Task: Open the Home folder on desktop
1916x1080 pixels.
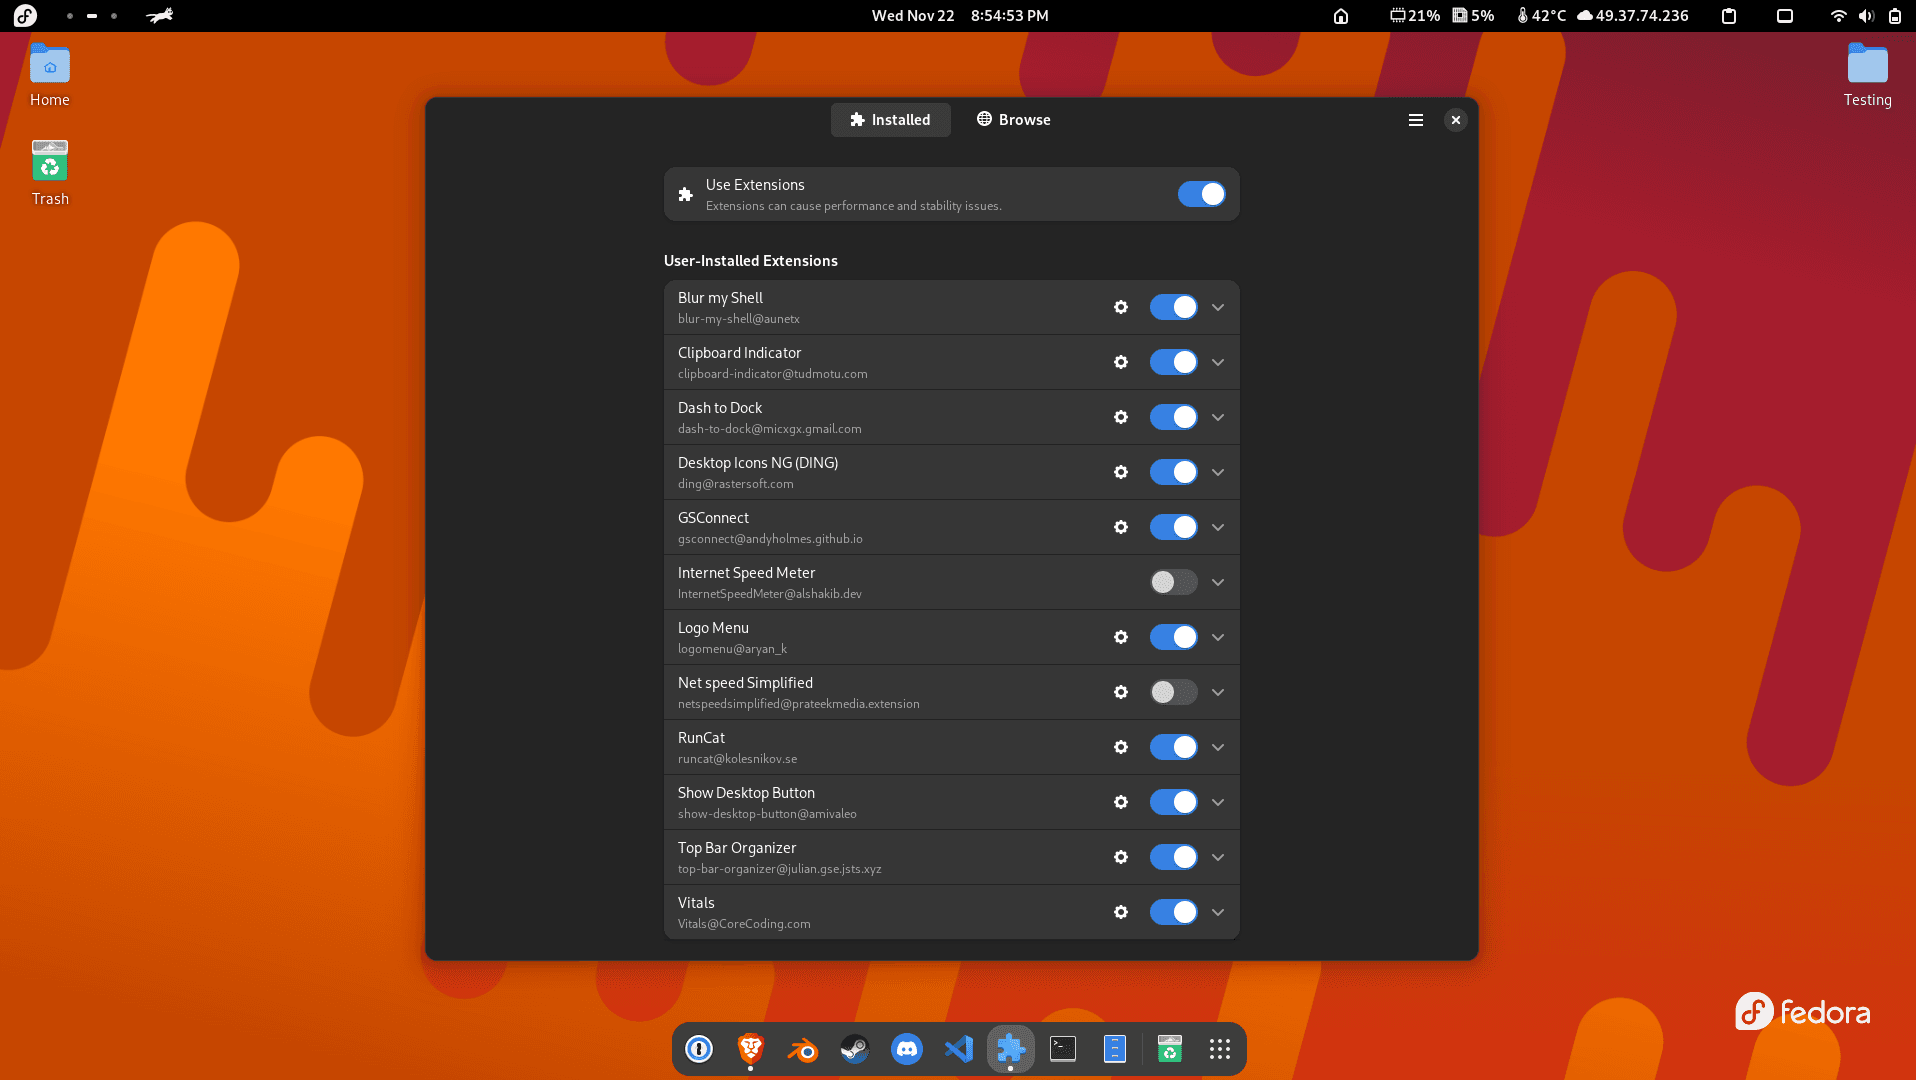Action: [50, 75]
